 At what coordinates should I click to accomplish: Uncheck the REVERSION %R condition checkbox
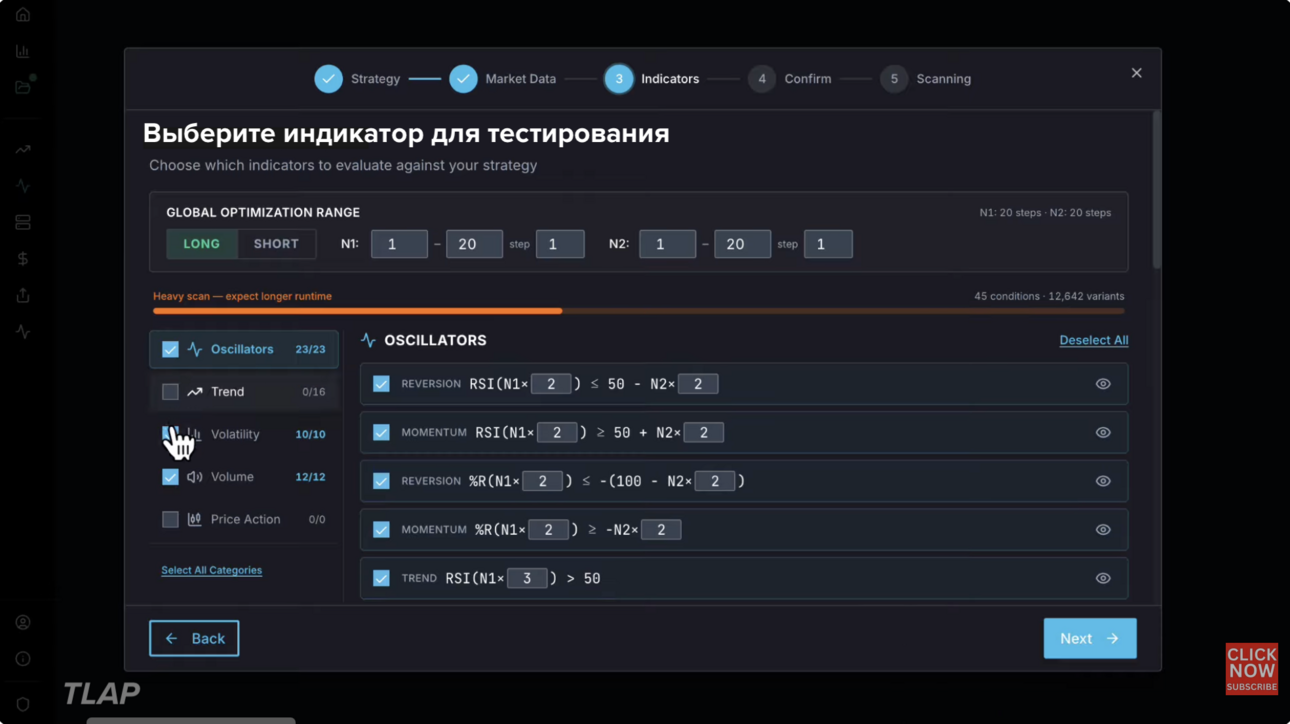click(381, 481)
